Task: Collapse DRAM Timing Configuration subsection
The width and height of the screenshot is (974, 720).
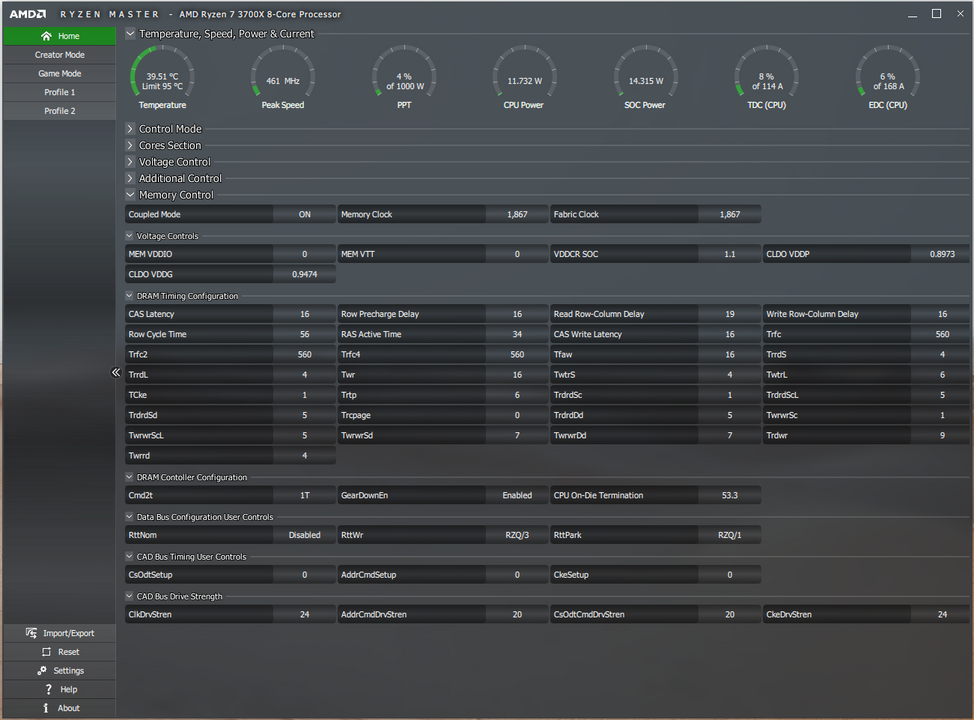Action: click(x=129, y=296)
